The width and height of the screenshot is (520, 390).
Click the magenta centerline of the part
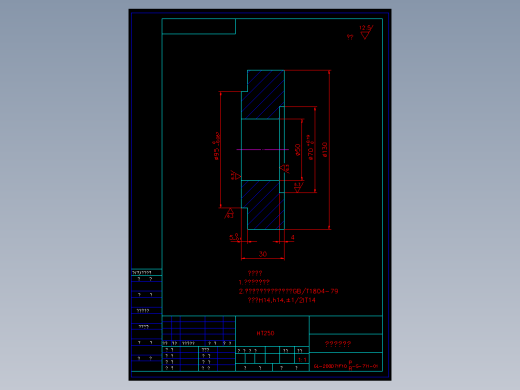[x=262, y=150]
